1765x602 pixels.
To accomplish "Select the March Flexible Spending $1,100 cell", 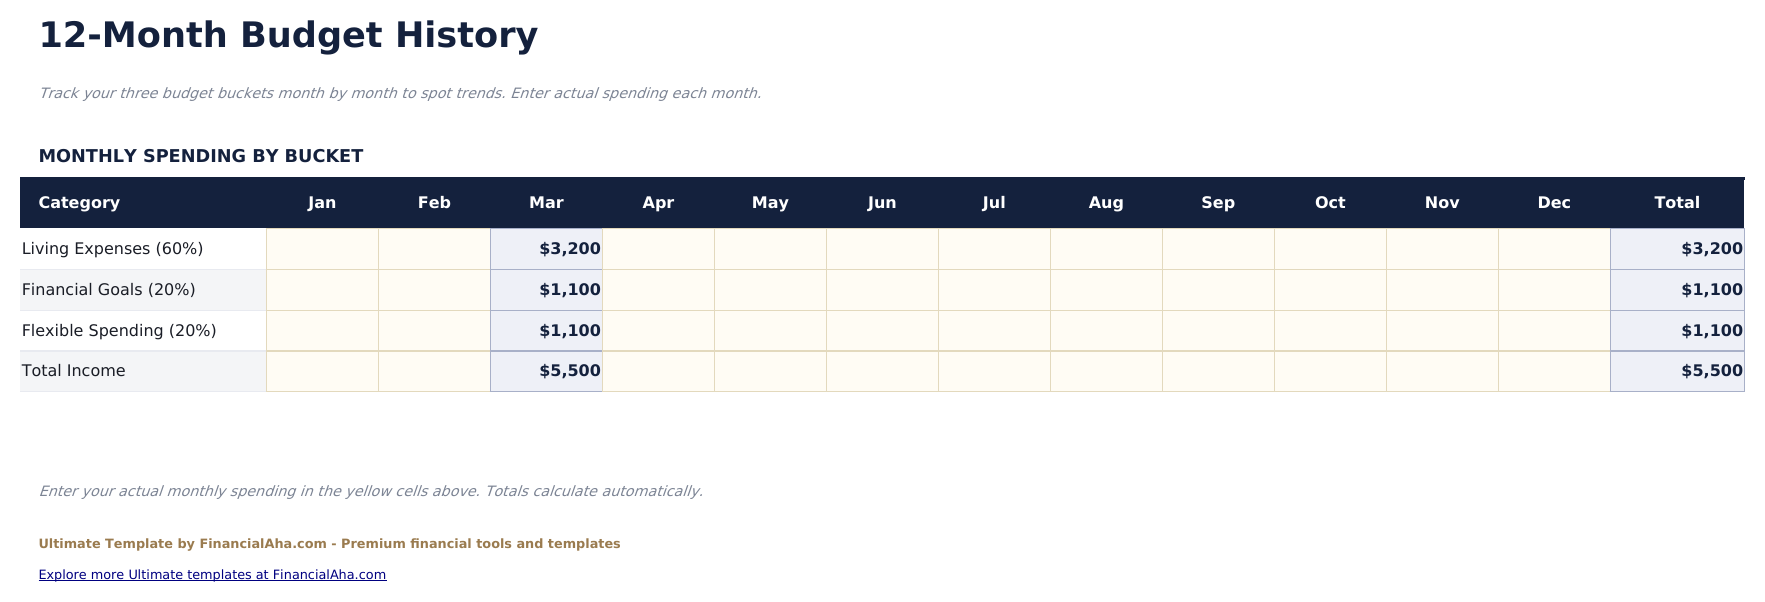I will coord(546,331).
